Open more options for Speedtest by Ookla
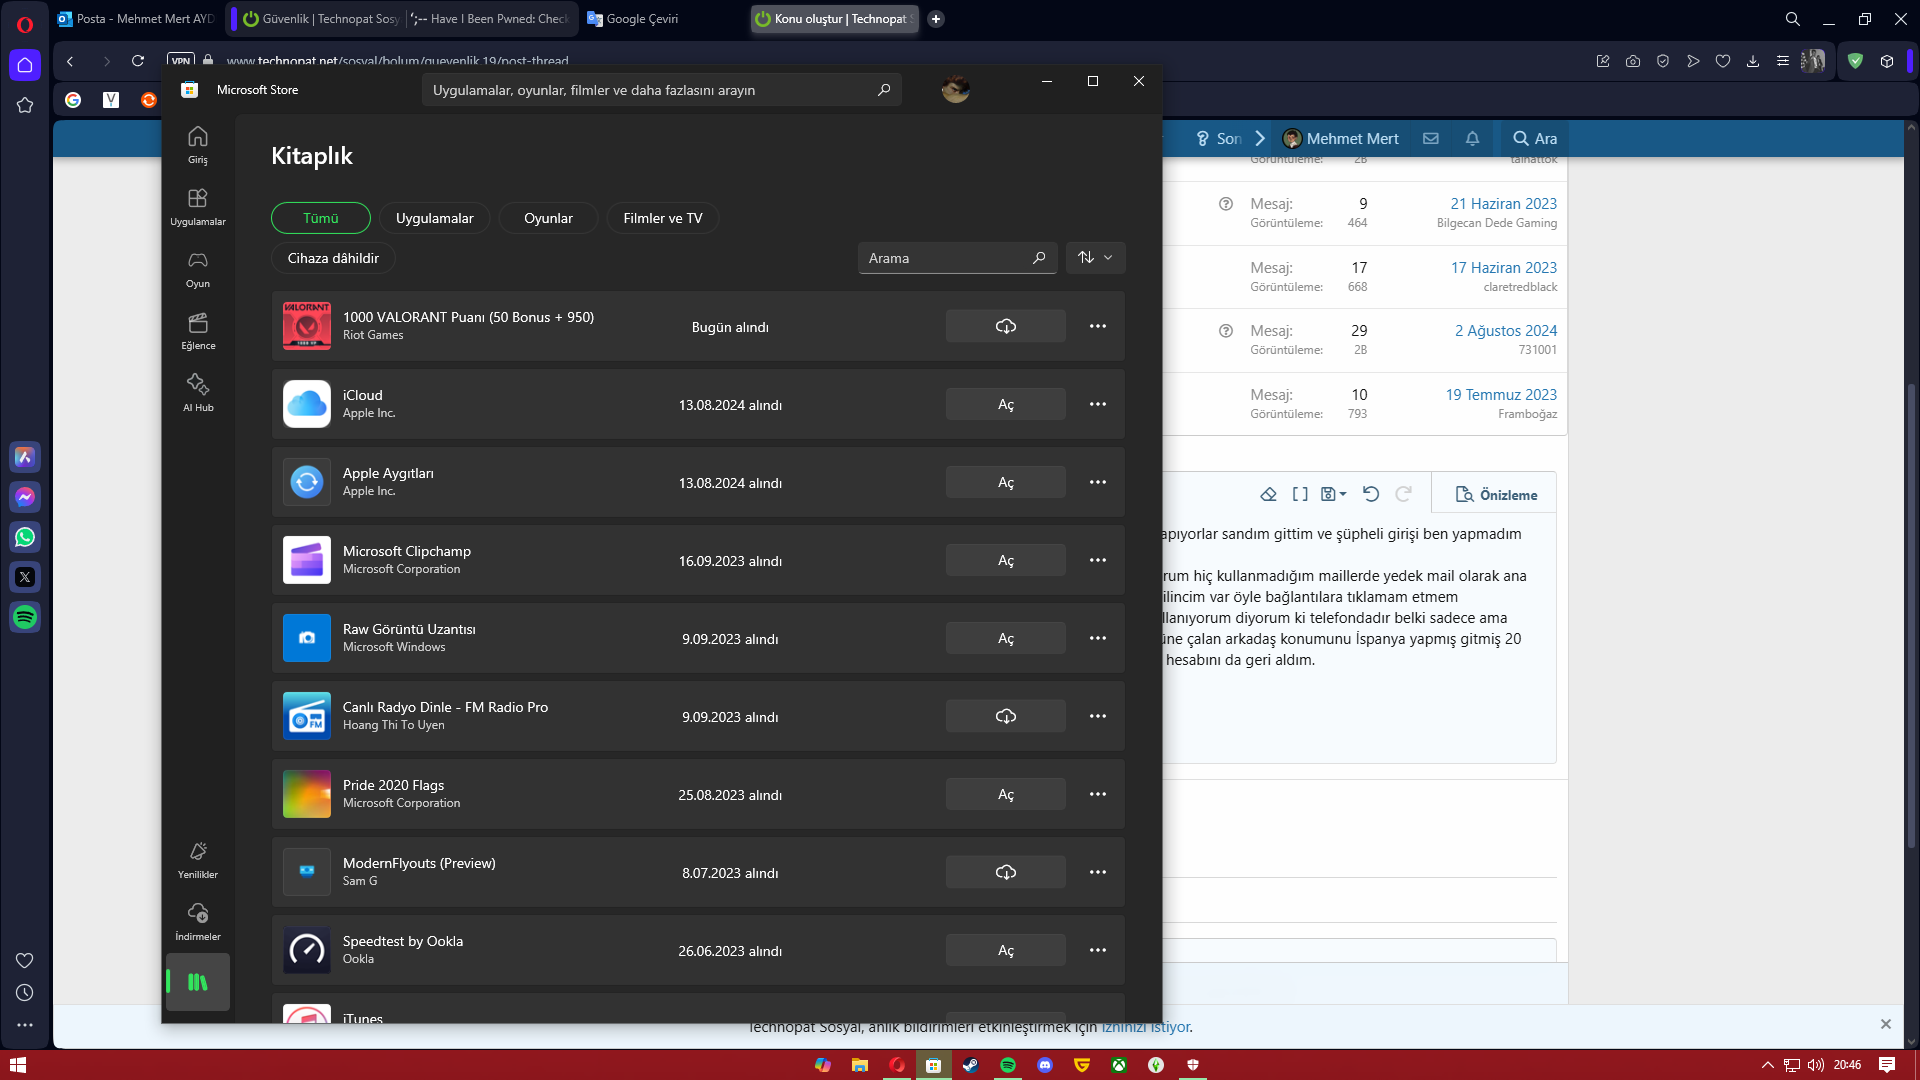The width and height of the screenshot is (1920, 1080). click(x=1098, y=950)
